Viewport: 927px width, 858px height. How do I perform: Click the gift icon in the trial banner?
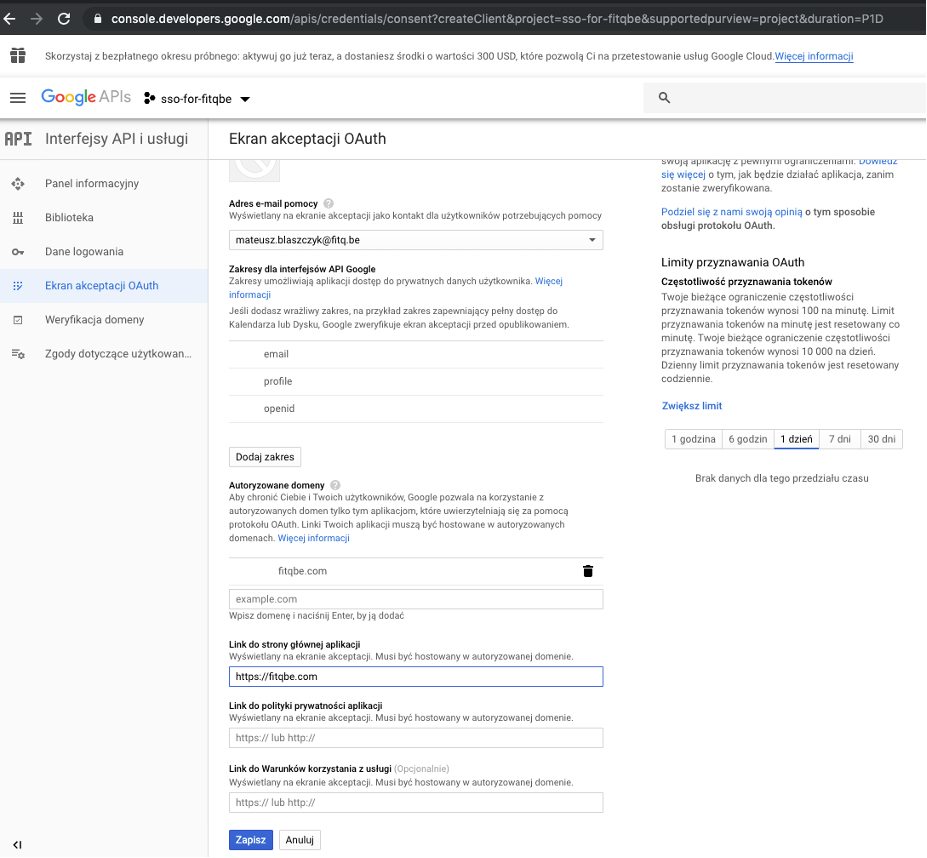(x=18, y=56)
